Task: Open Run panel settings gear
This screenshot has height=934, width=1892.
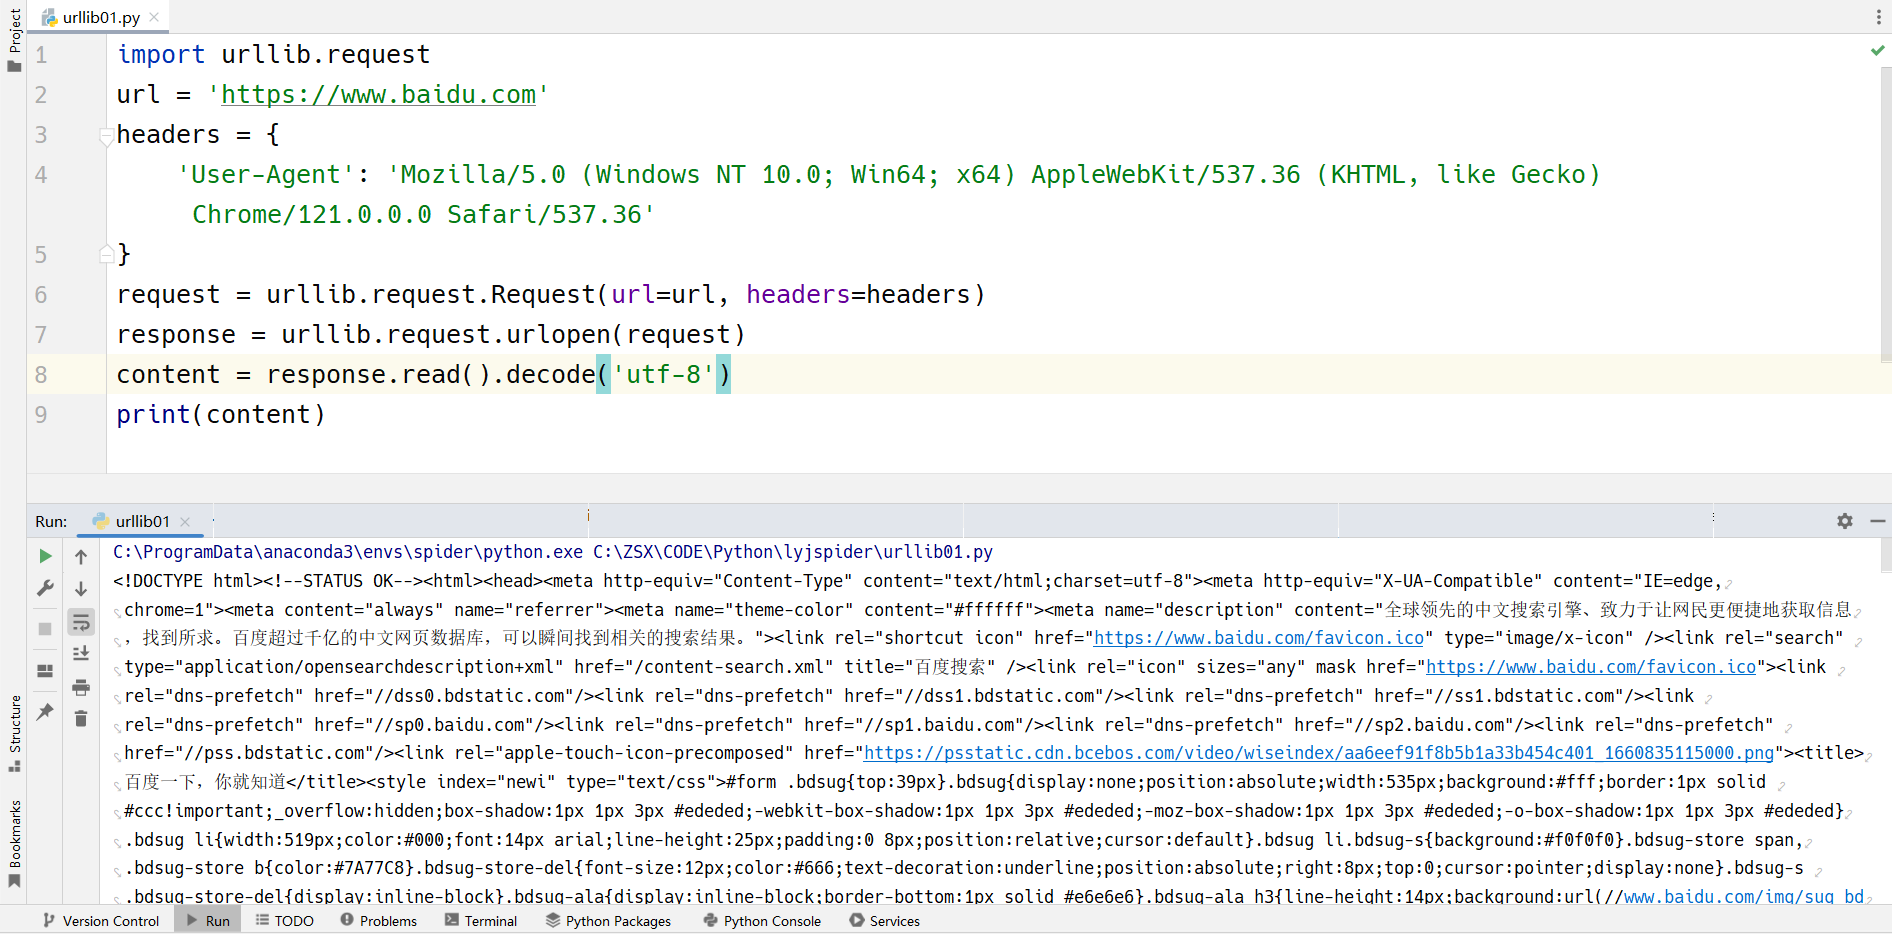Action: 1845,521
